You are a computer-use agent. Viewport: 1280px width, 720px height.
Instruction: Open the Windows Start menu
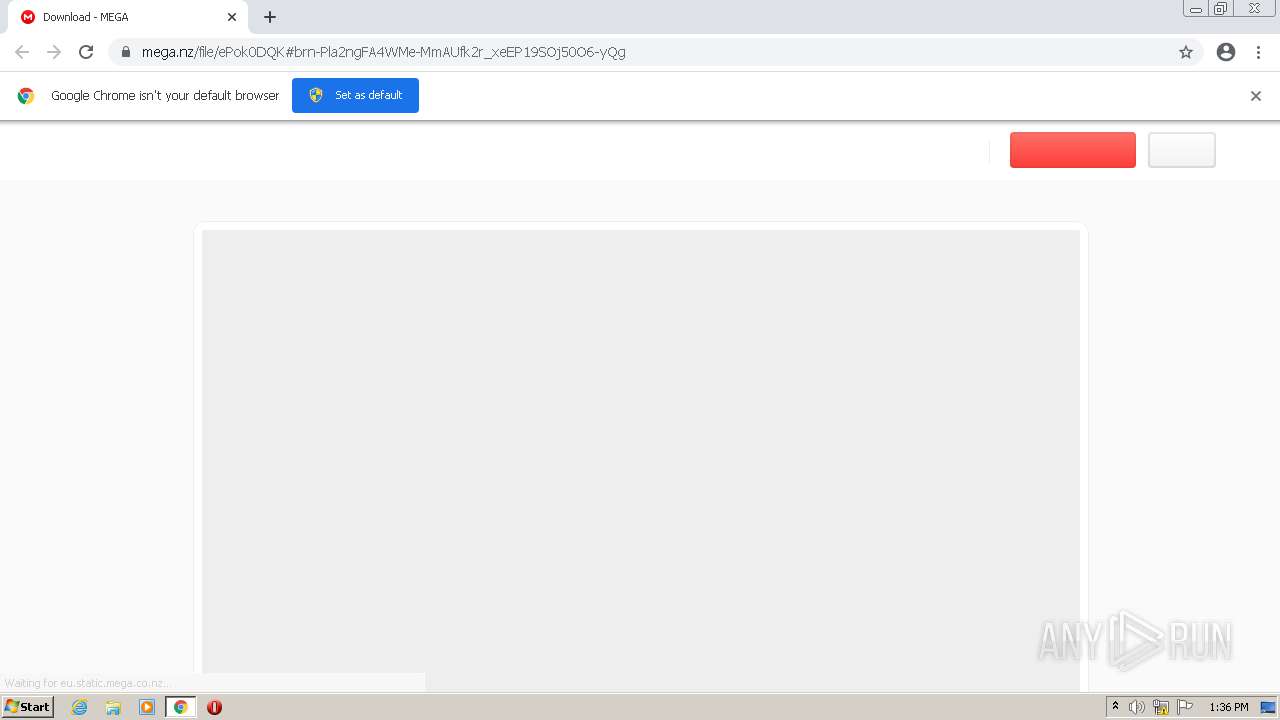pos(28,707)
